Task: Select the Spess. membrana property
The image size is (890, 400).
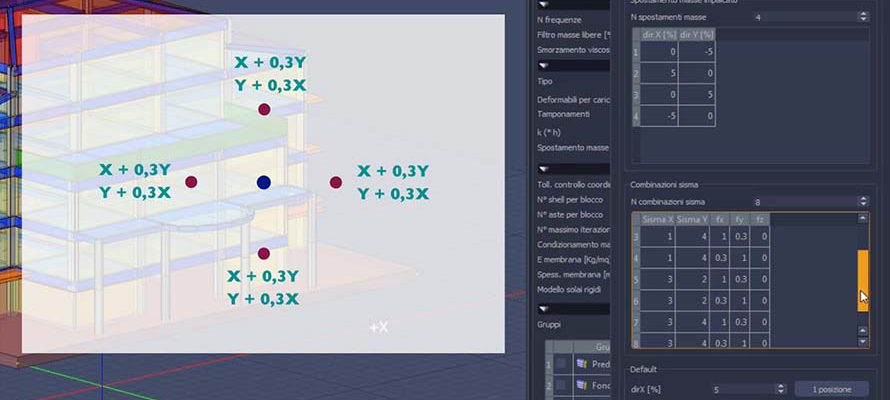Action: point(573,275)
